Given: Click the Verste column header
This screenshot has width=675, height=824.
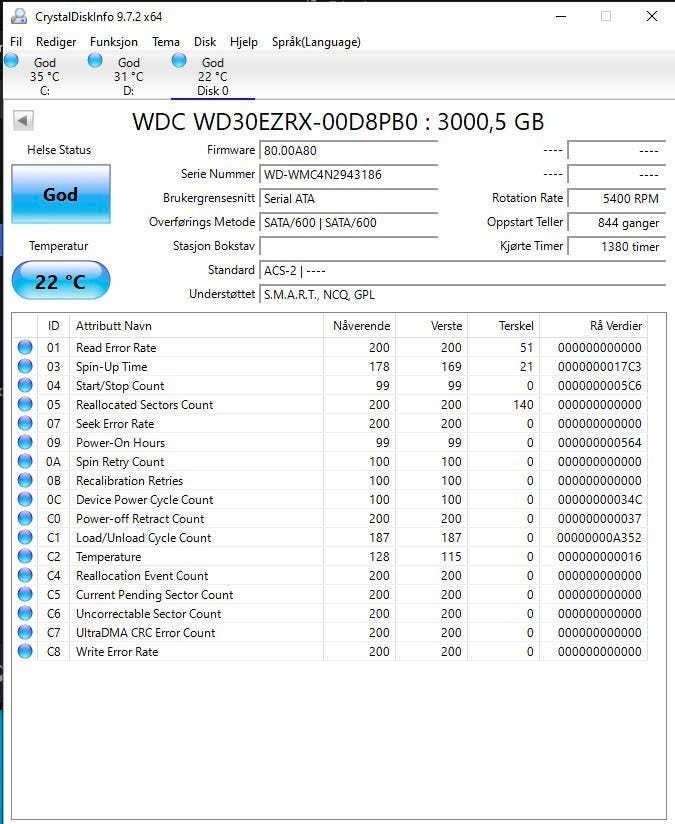Looking at the screenshot, I should (432, 326).
